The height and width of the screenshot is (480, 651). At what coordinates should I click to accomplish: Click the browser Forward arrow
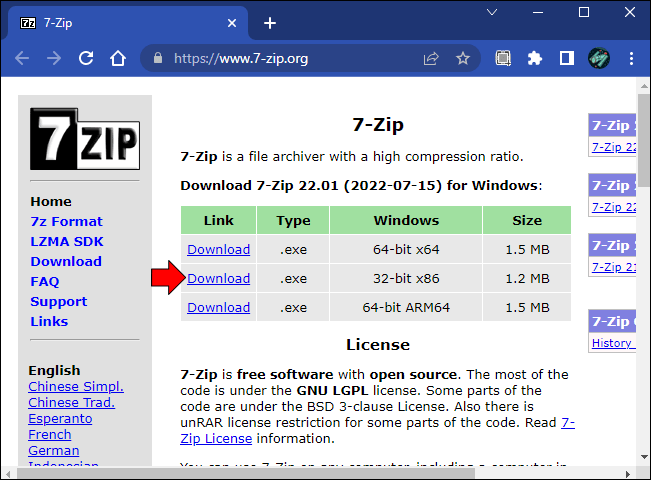pyautogui.click(x=54, y=58)
